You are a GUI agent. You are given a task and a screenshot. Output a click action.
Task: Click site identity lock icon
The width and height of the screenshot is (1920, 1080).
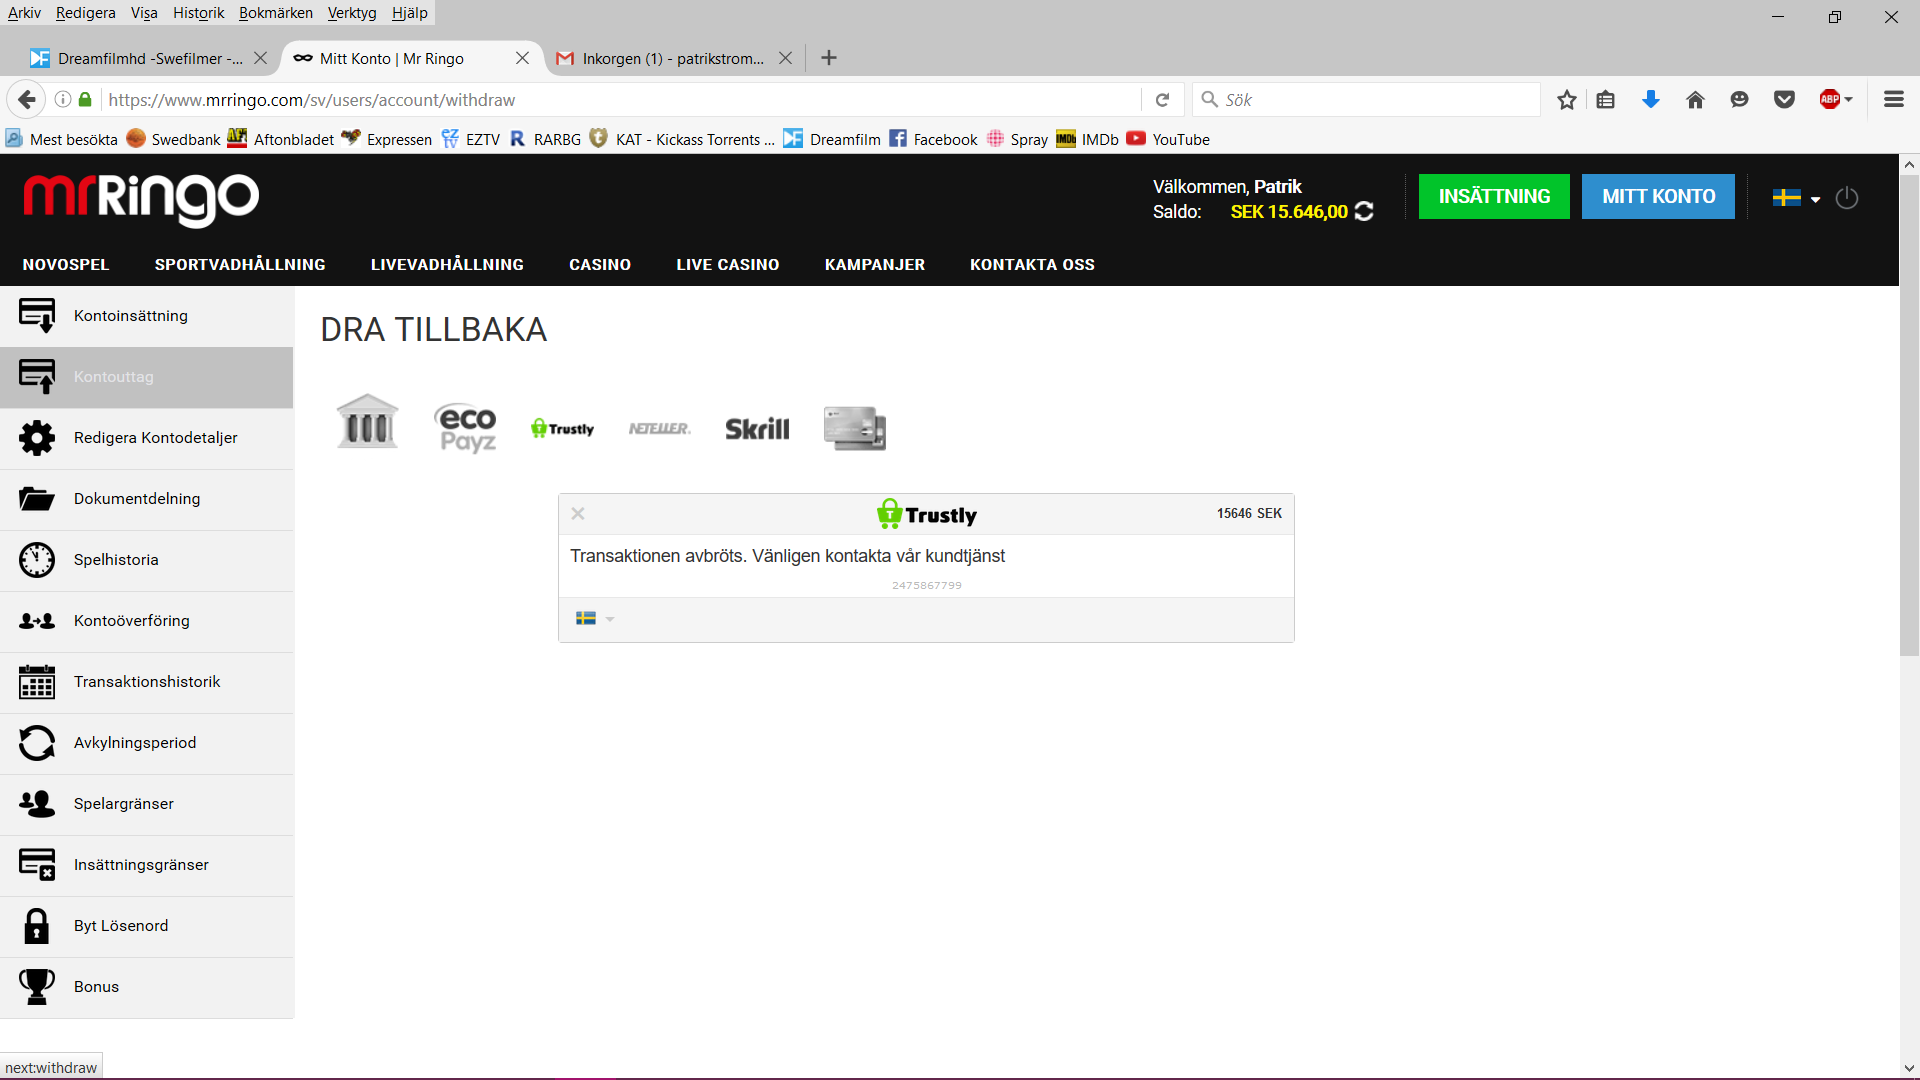click(85, 99)
